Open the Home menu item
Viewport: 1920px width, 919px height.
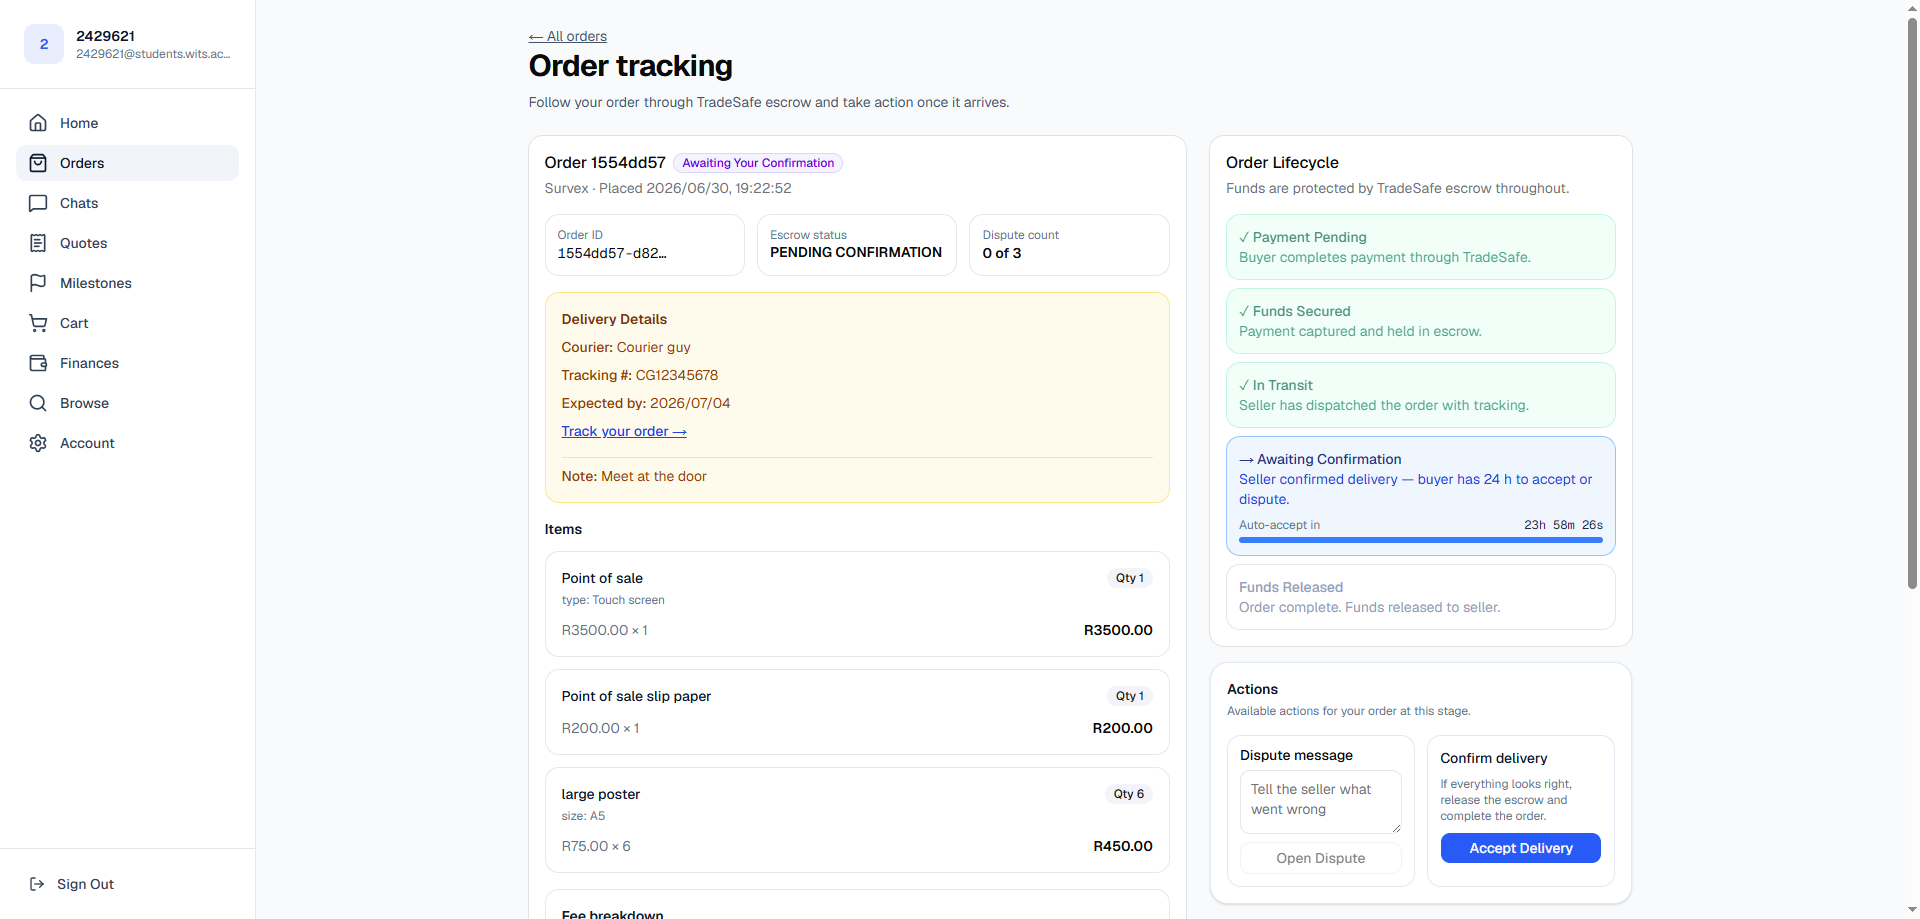click(127, 123)
